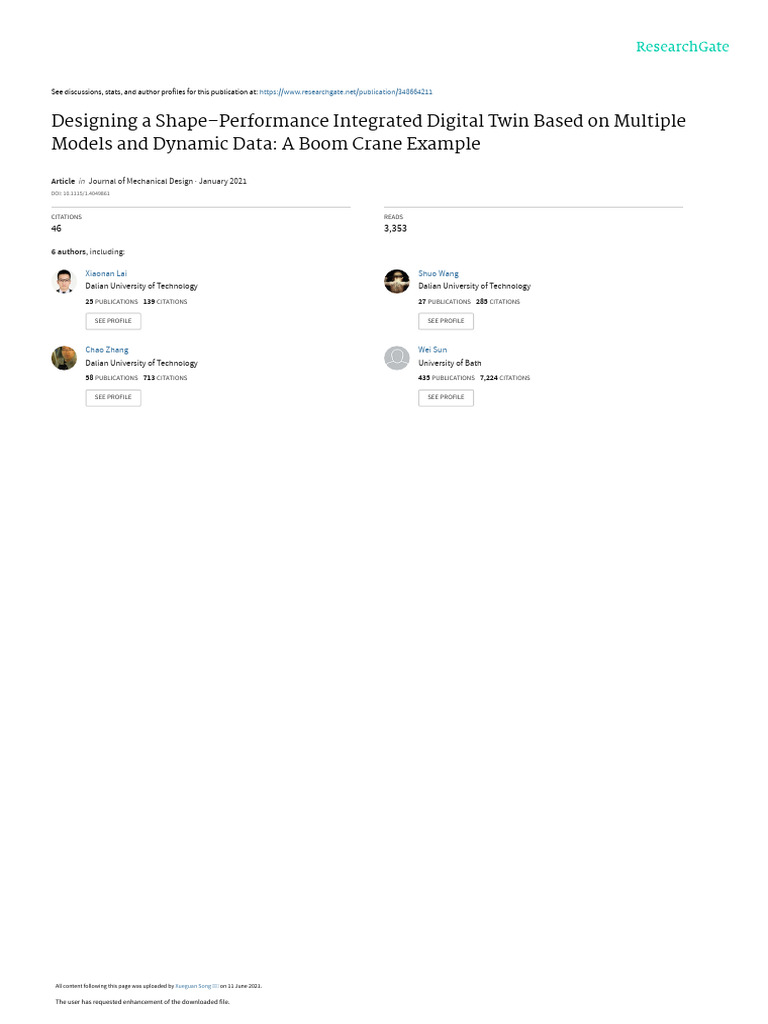Screen dimensions: 768x1024
Task: Click the citations count 46
Action: [x=56, y=228]
